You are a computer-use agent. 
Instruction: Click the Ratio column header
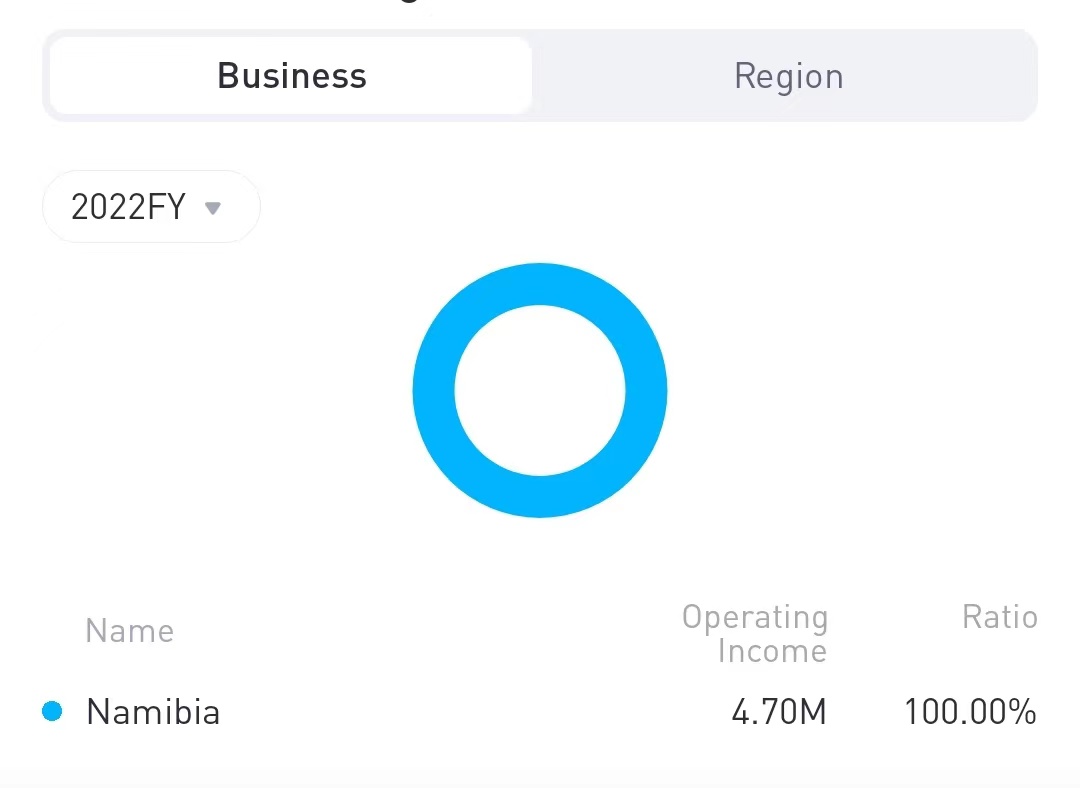coord(999,617)
